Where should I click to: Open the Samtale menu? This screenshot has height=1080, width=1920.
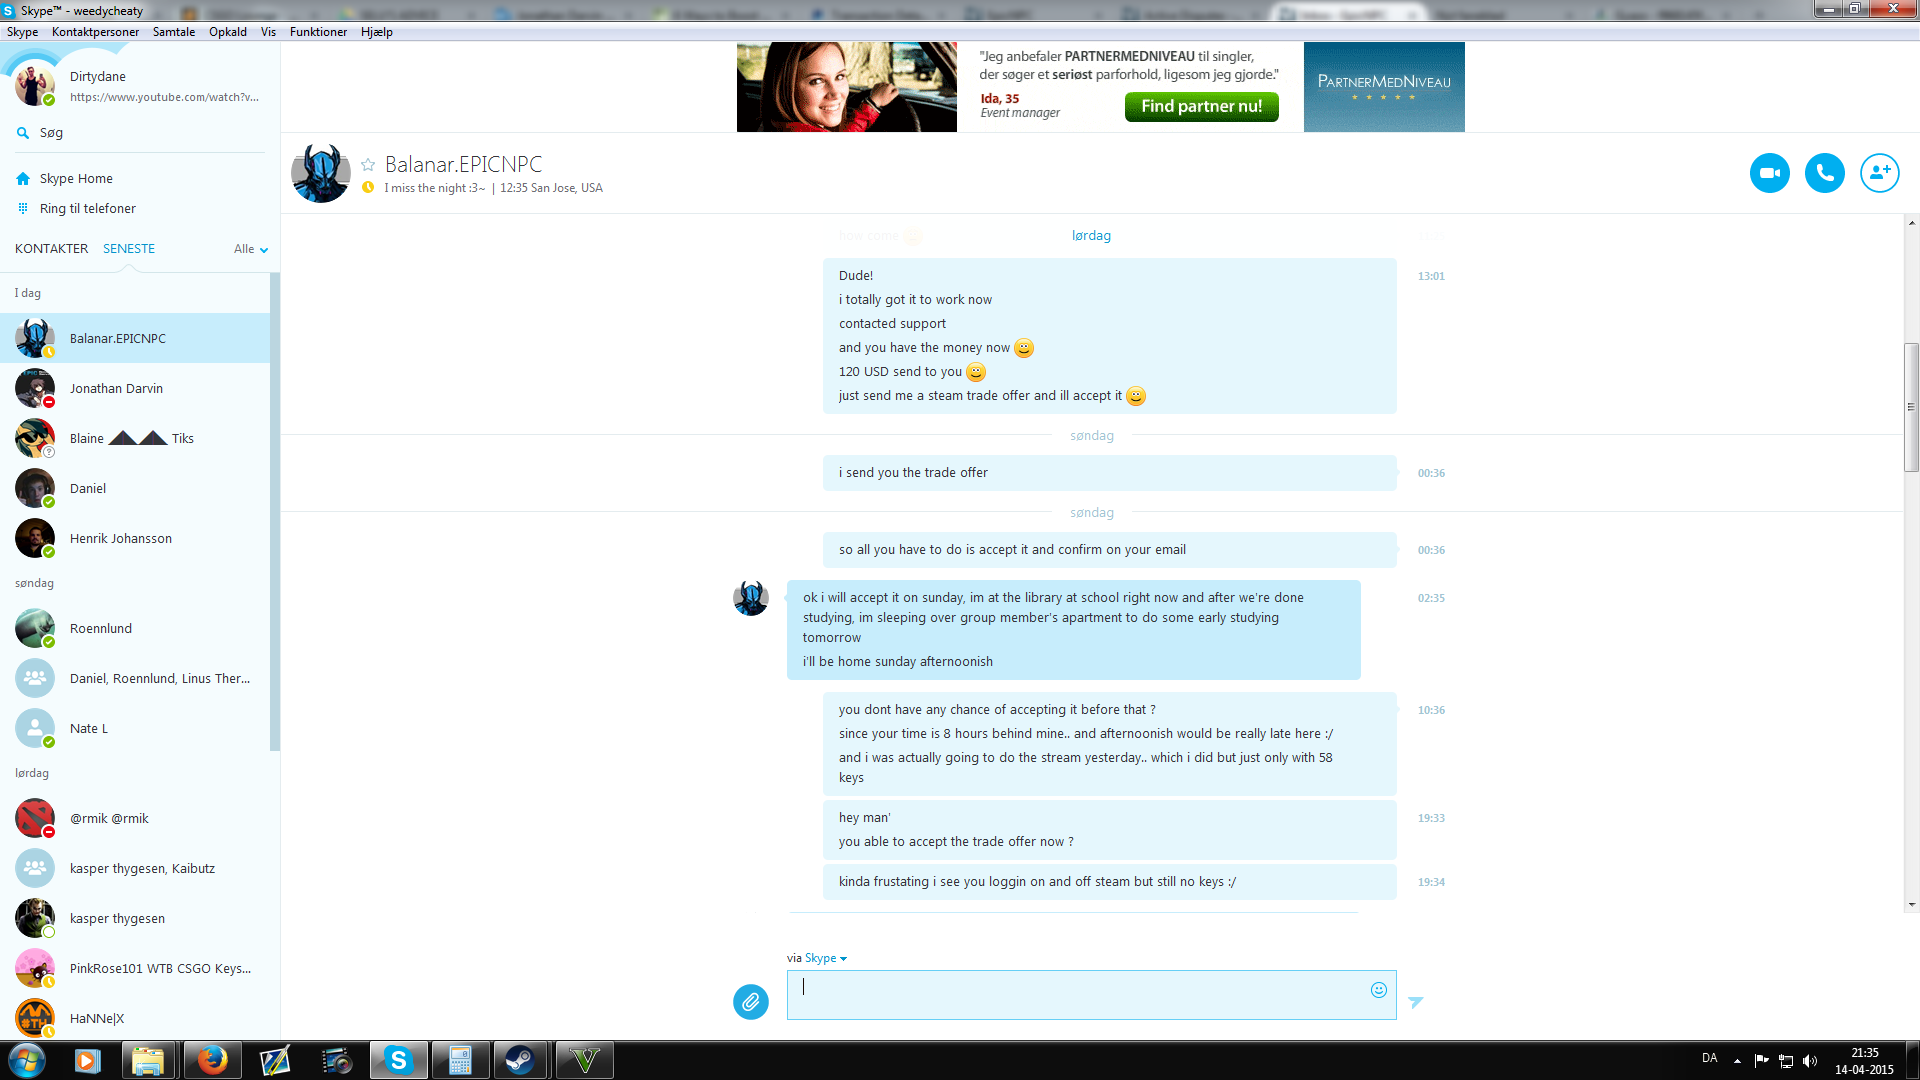173,32
